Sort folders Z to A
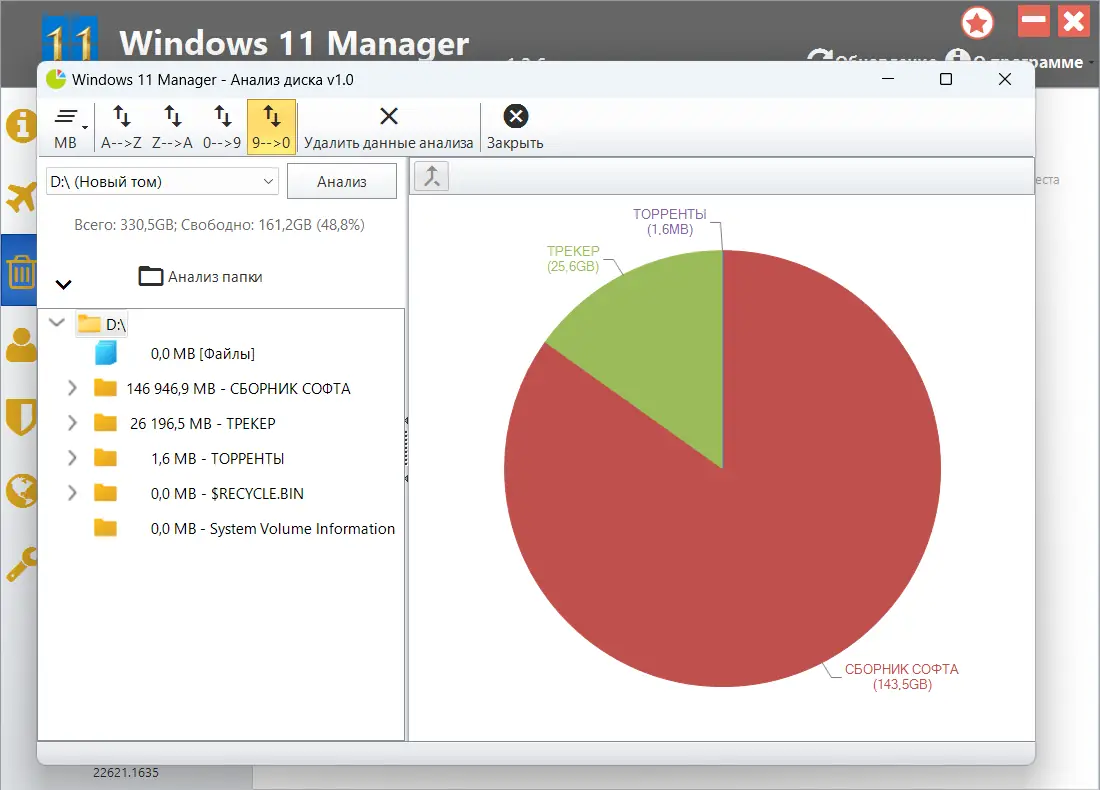Image resolution: width=1100 pixels, height=790 pixels. pos(172,127)
